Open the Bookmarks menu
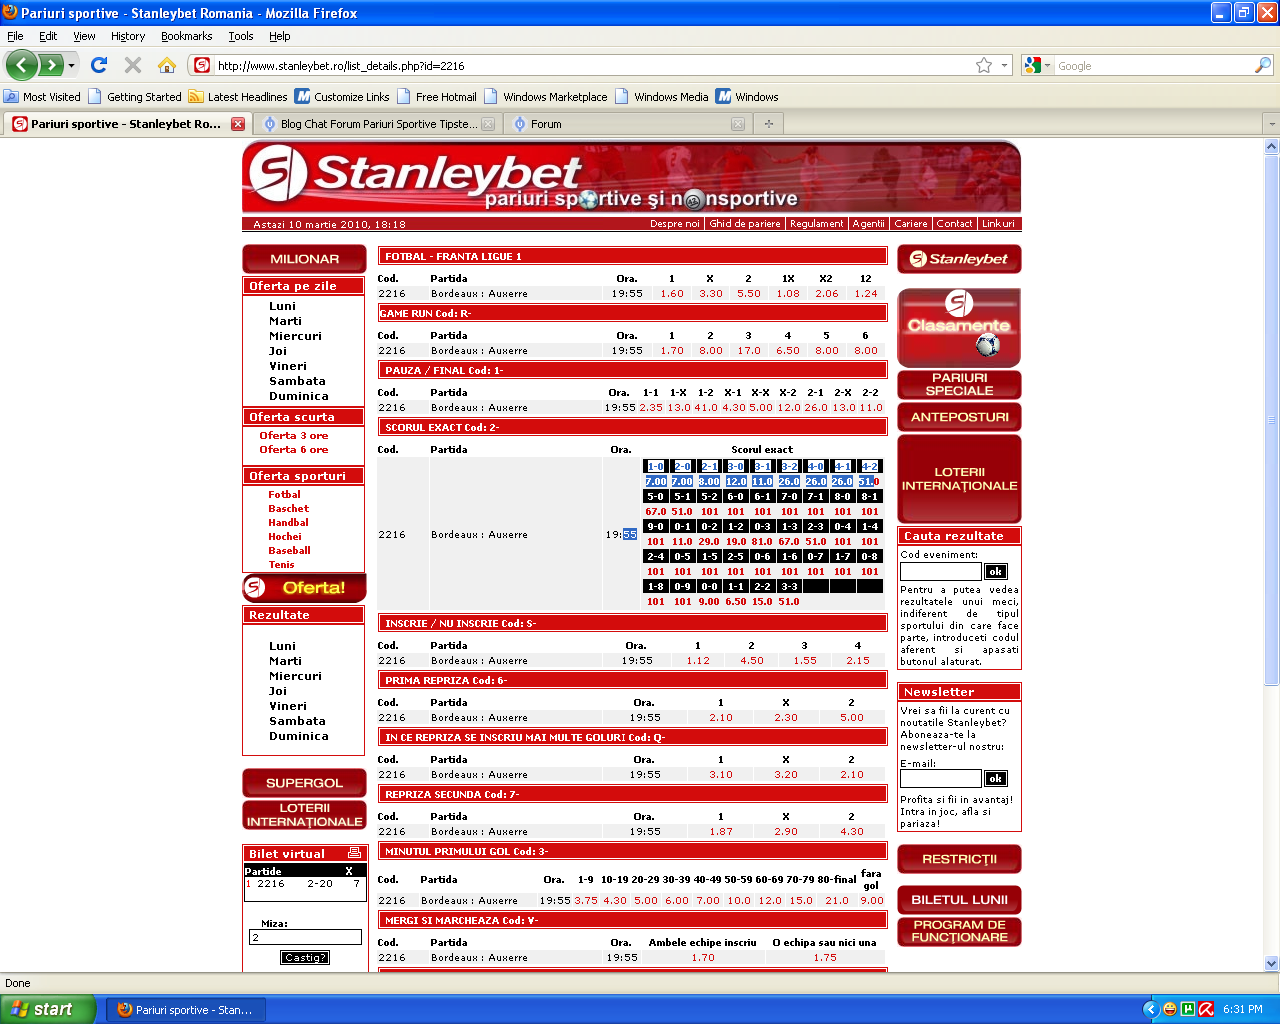This screenshot has height=1024, width=1280. click(x=186, y=36)
